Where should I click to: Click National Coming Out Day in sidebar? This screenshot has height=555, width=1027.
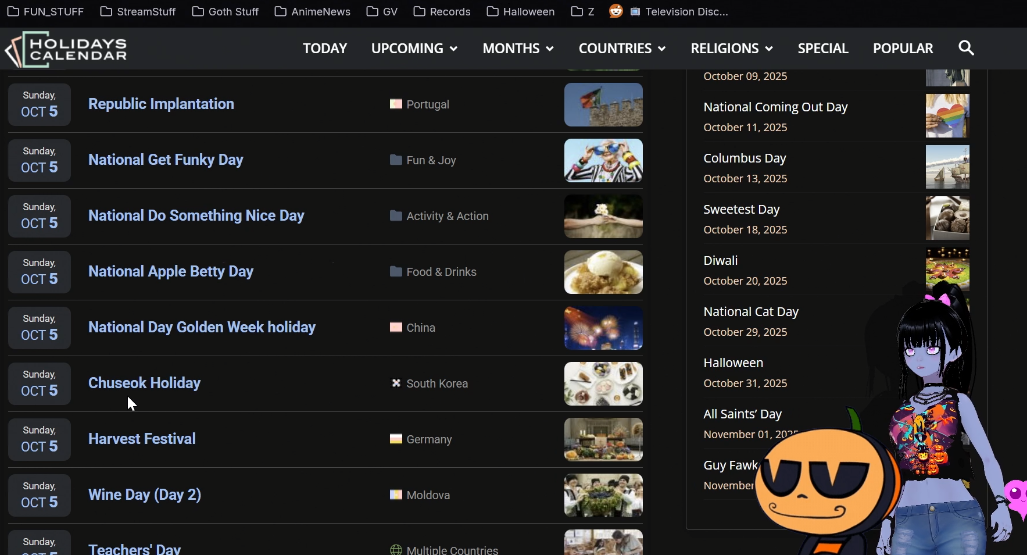(775, 107)
